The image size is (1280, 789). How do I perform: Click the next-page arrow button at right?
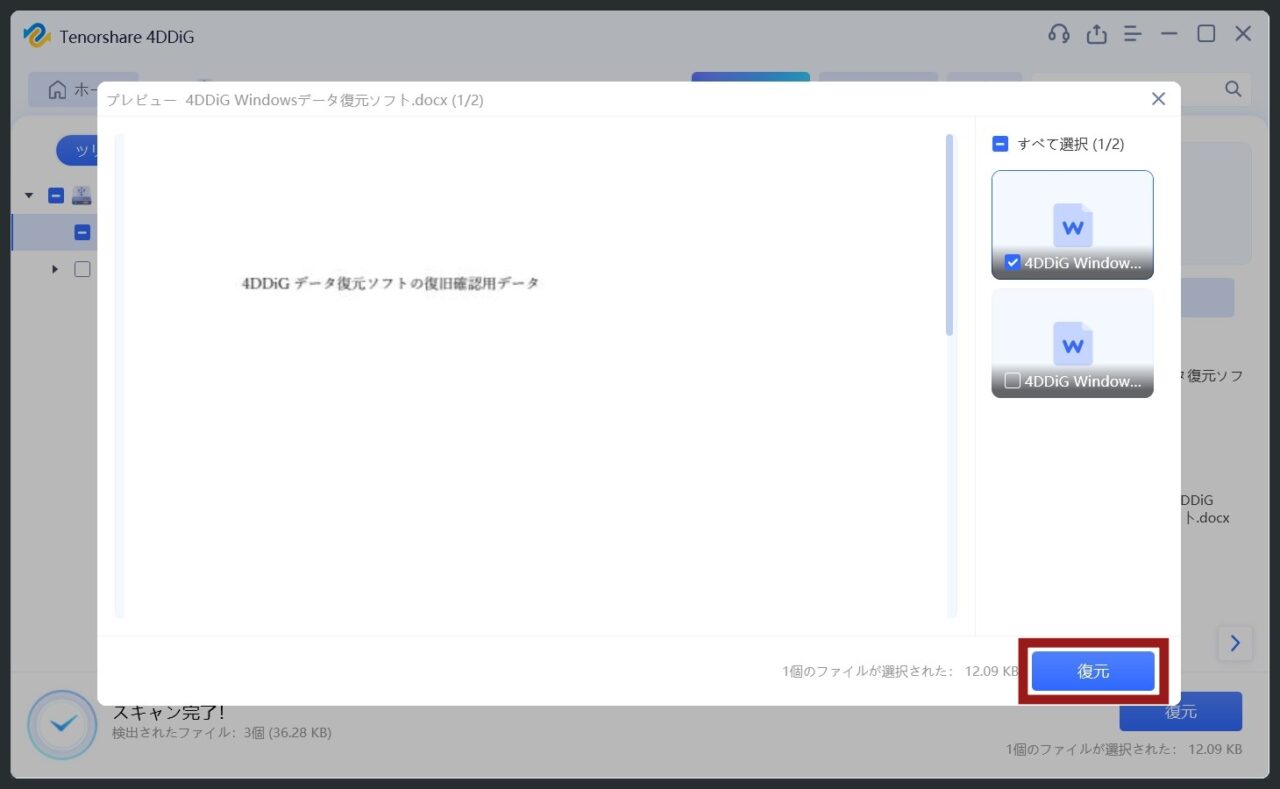pos(1235,643)
